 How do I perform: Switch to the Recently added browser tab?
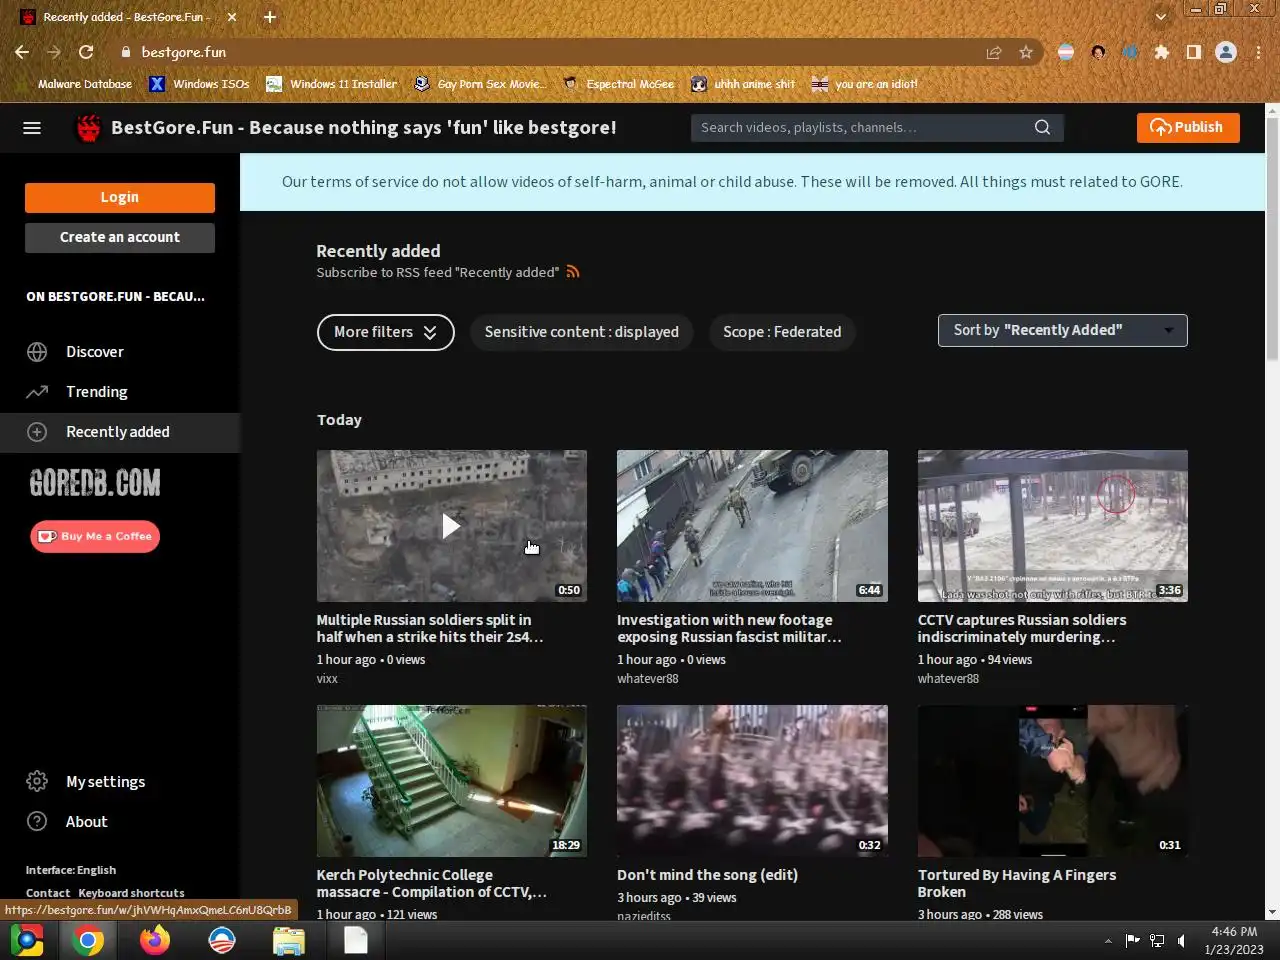(x=127, y=17)
